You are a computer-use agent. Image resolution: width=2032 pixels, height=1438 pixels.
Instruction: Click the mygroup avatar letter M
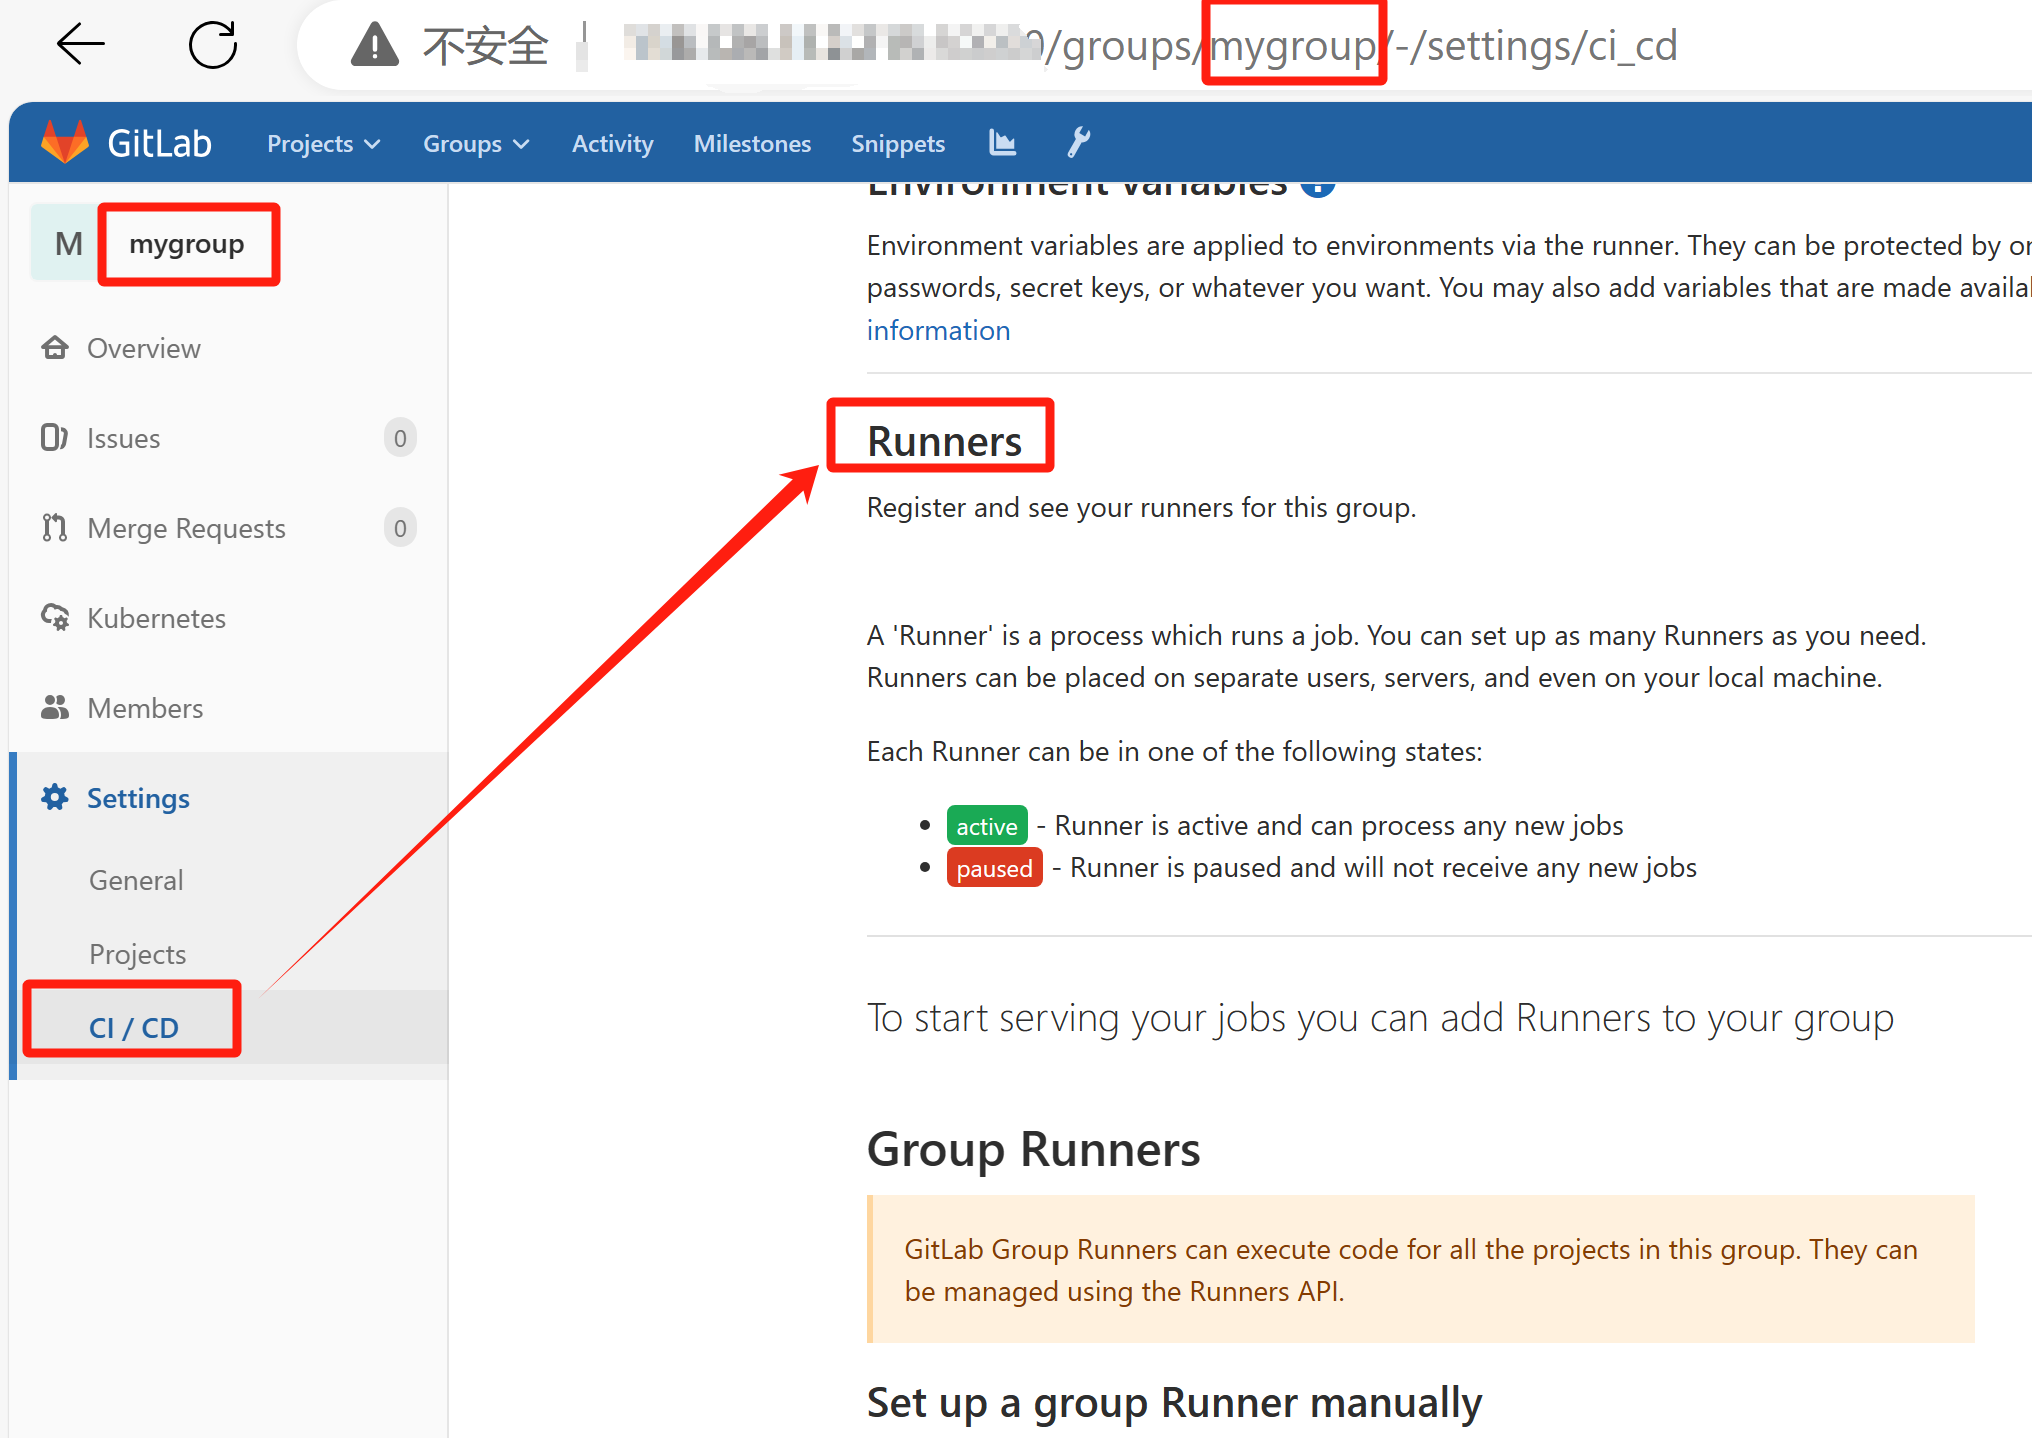[x=68, y=243]
